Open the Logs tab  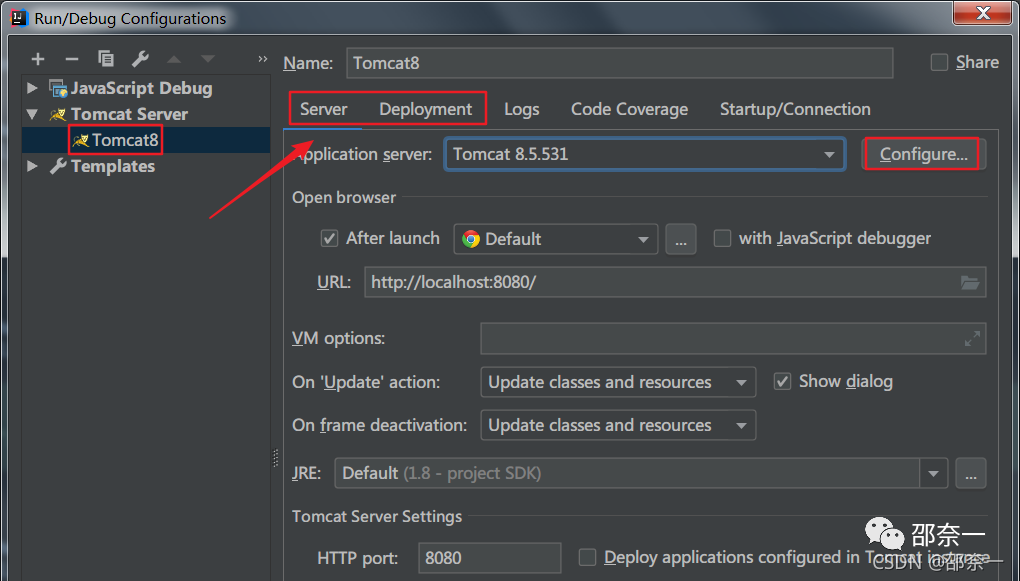click(522, 109)
